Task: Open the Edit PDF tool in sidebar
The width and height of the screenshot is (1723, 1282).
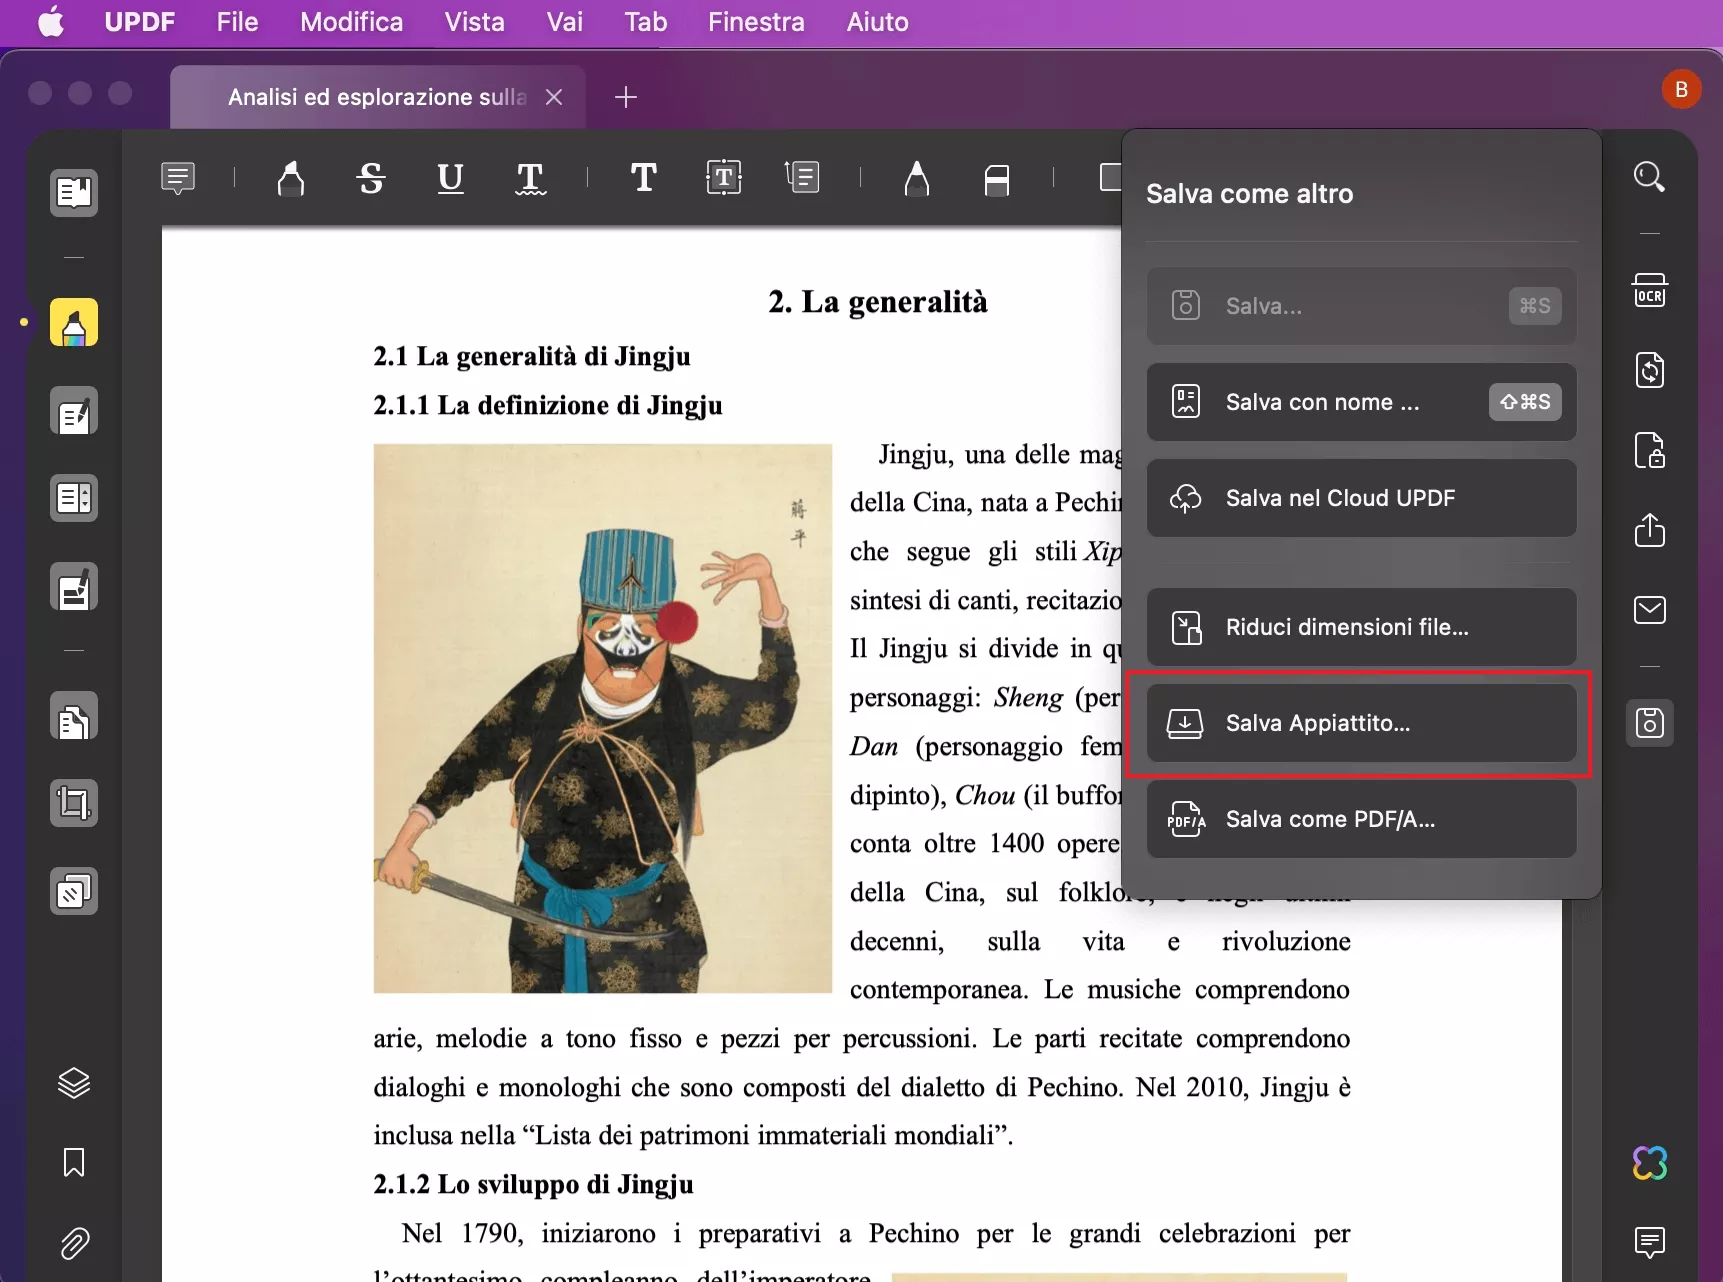Action: [x=74, y=411]
